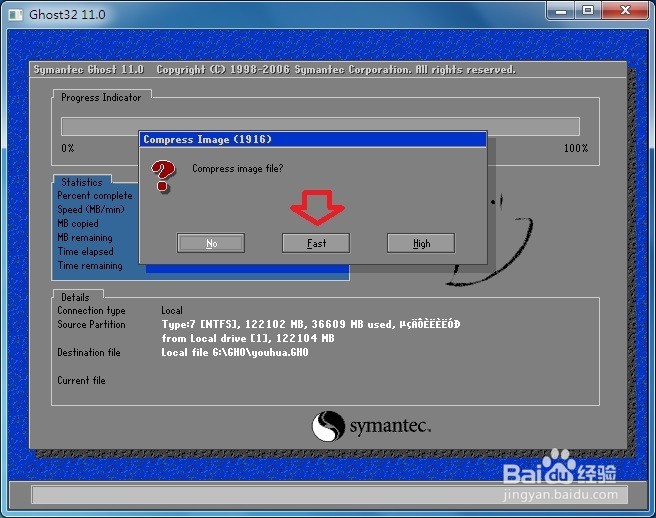Click the 'Time elapsed' label
656x518 pixels.
tap(85, 251)
